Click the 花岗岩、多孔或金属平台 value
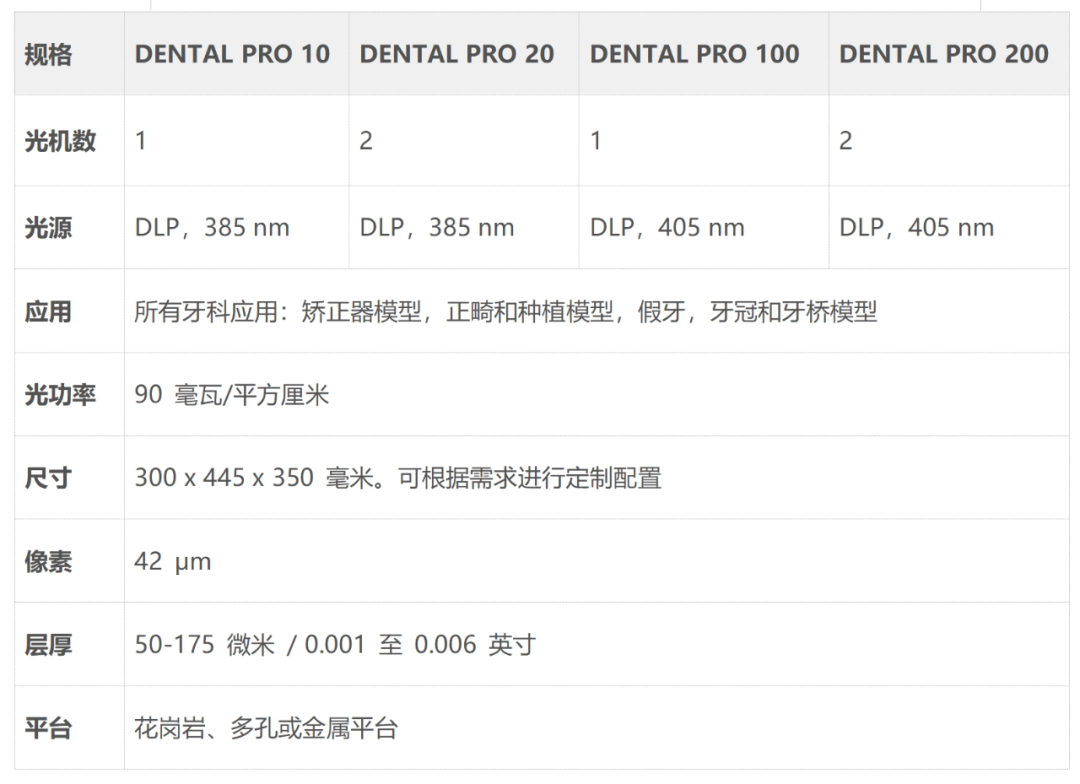Image resolution: width=1080 pixels, height=784 pixels. pyautogui.click(x=266, y=728)
